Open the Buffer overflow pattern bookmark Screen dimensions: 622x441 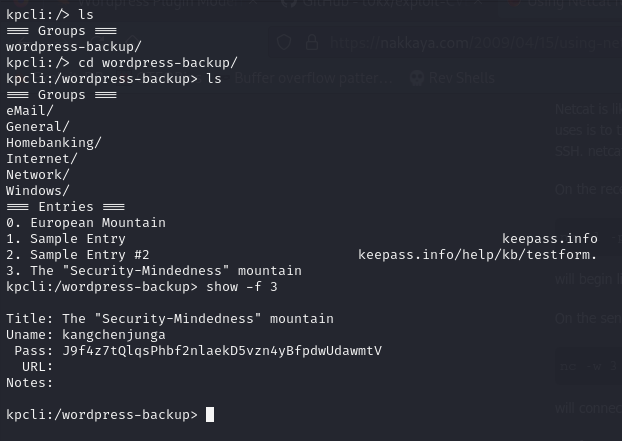[310, 78]
